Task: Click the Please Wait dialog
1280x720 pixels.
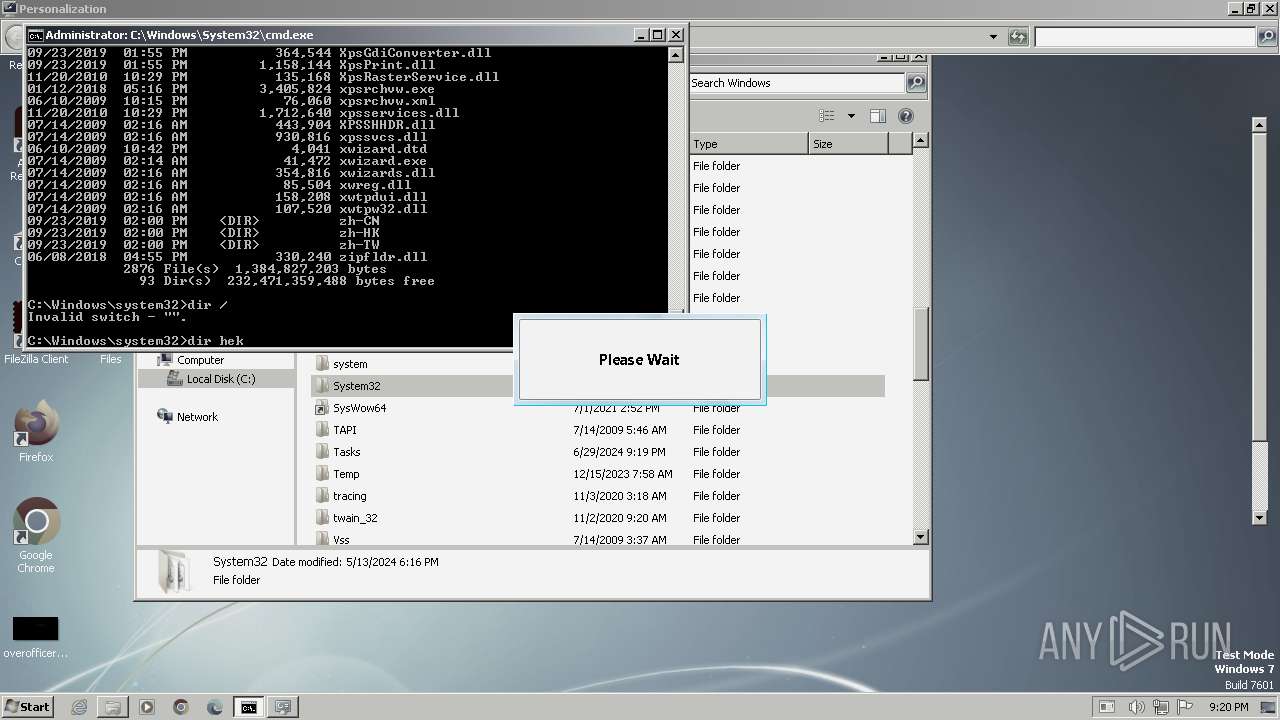Action: [x=640, y=360]
